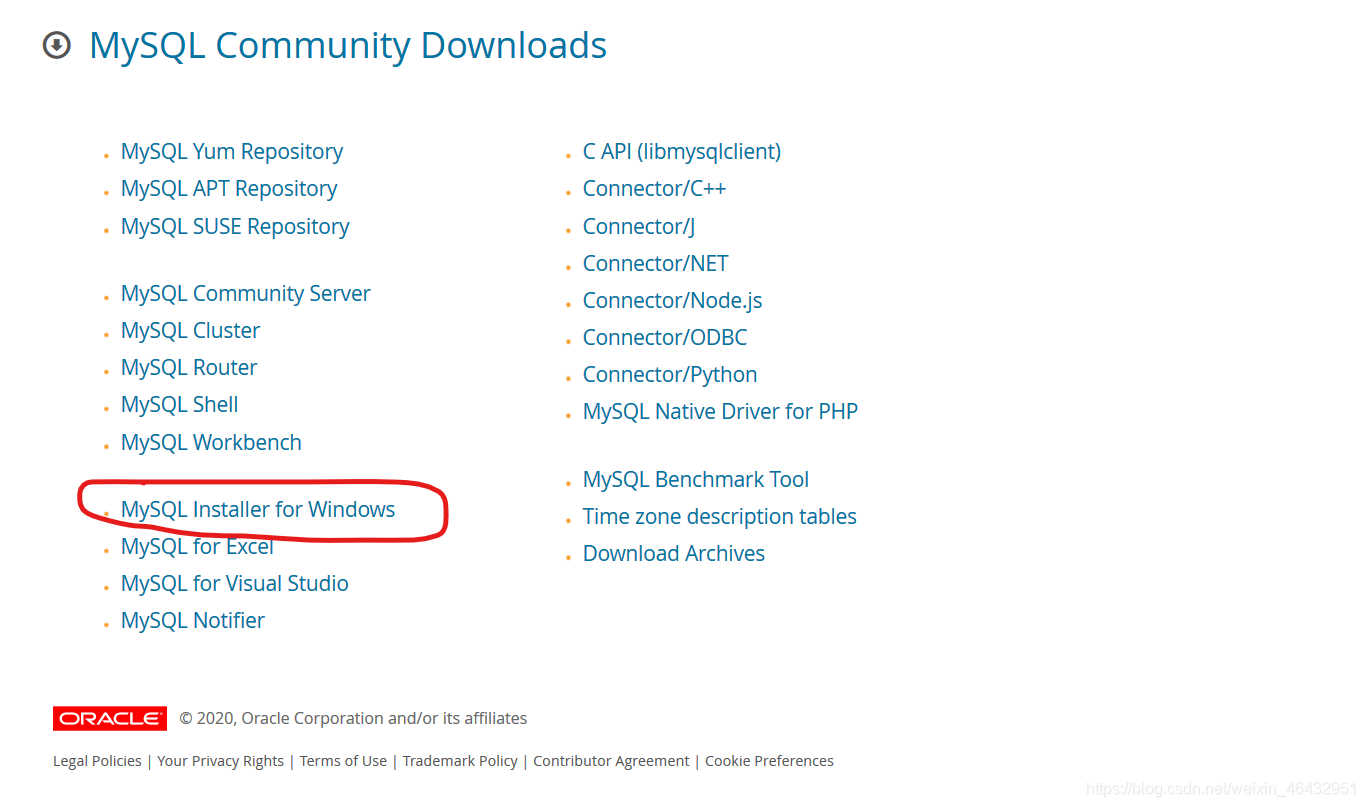Open MySQL APT Repository link
Image resolution: width=1365 pixels, height=807 pixels.
(229, 189)
